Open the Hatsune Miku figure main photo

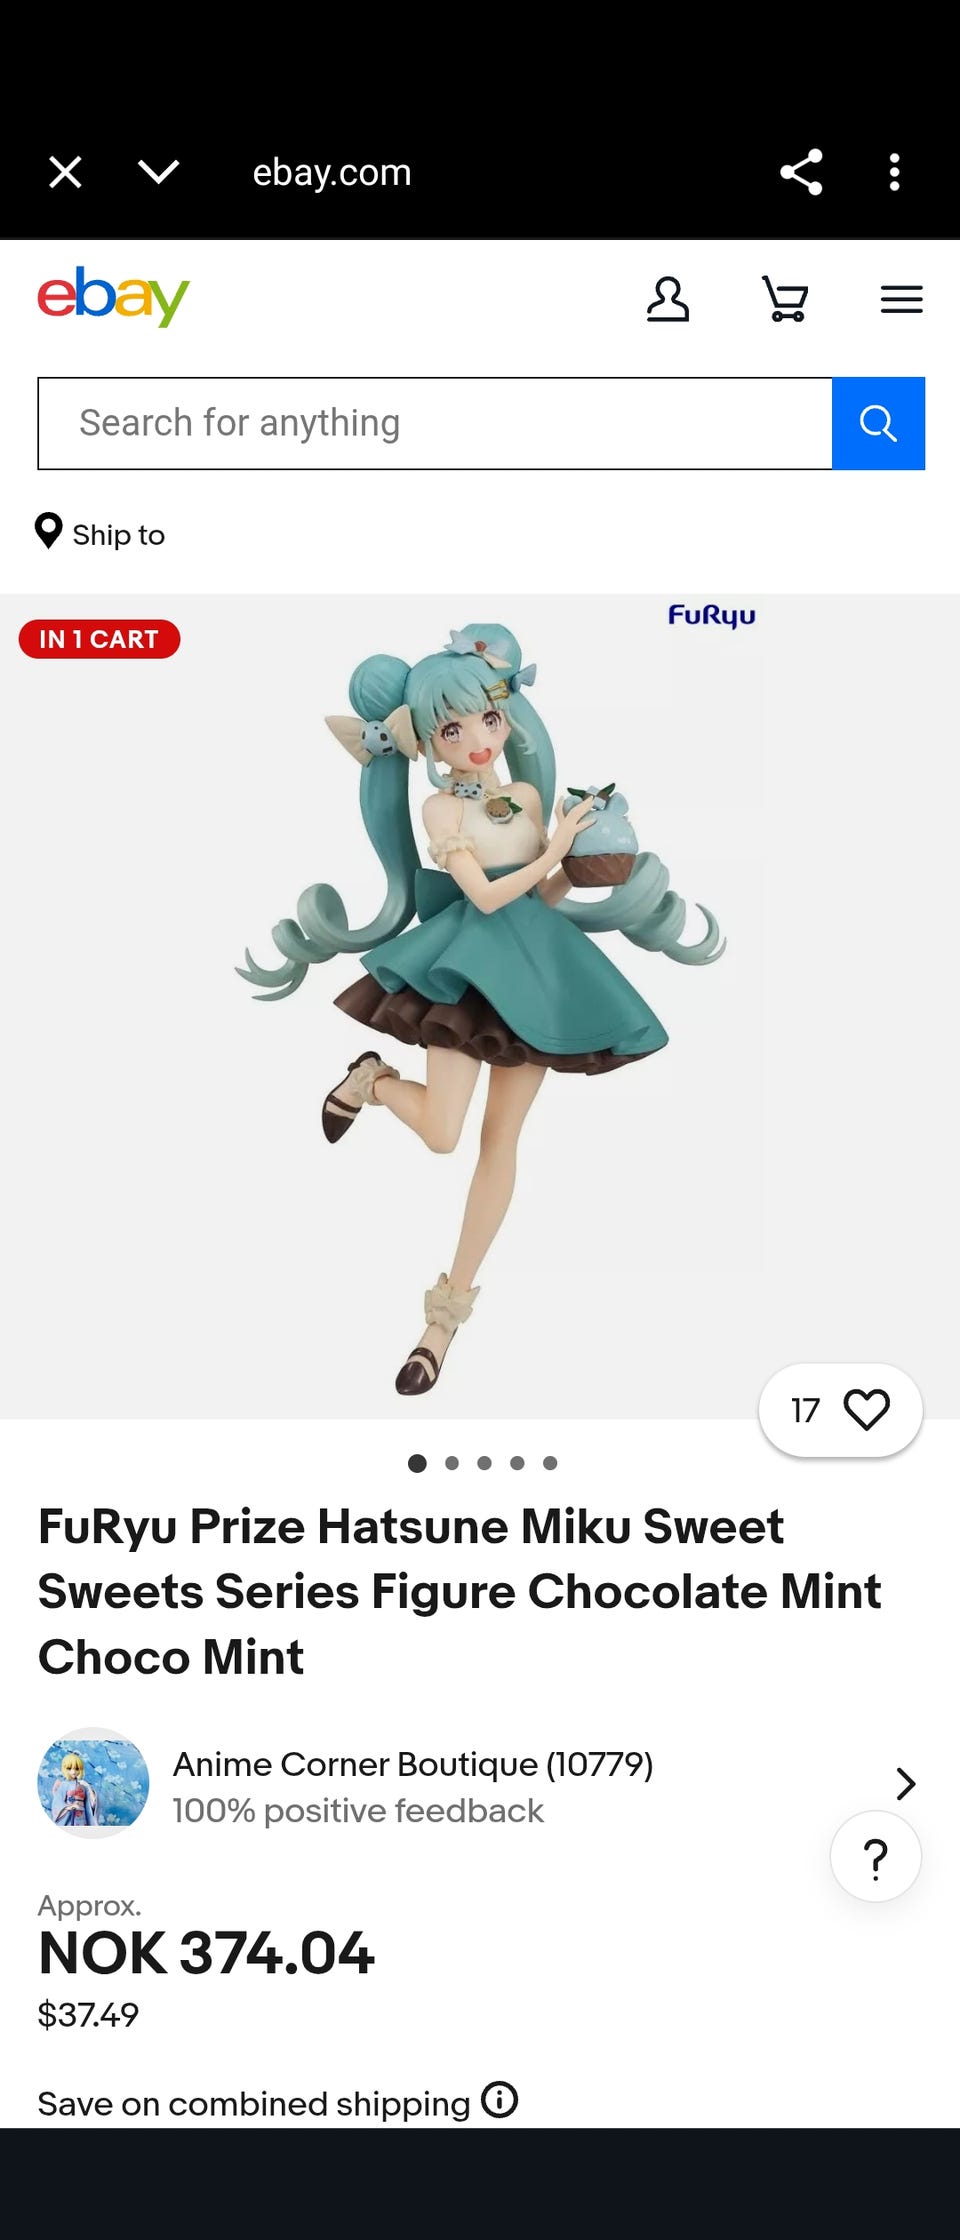point(480,1006)
